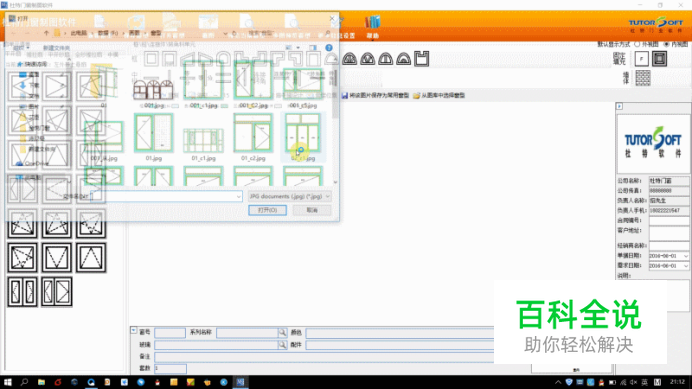Click 从图库中选择窗型 link
This screenshot has width=692, height=389.
(443, 95)
